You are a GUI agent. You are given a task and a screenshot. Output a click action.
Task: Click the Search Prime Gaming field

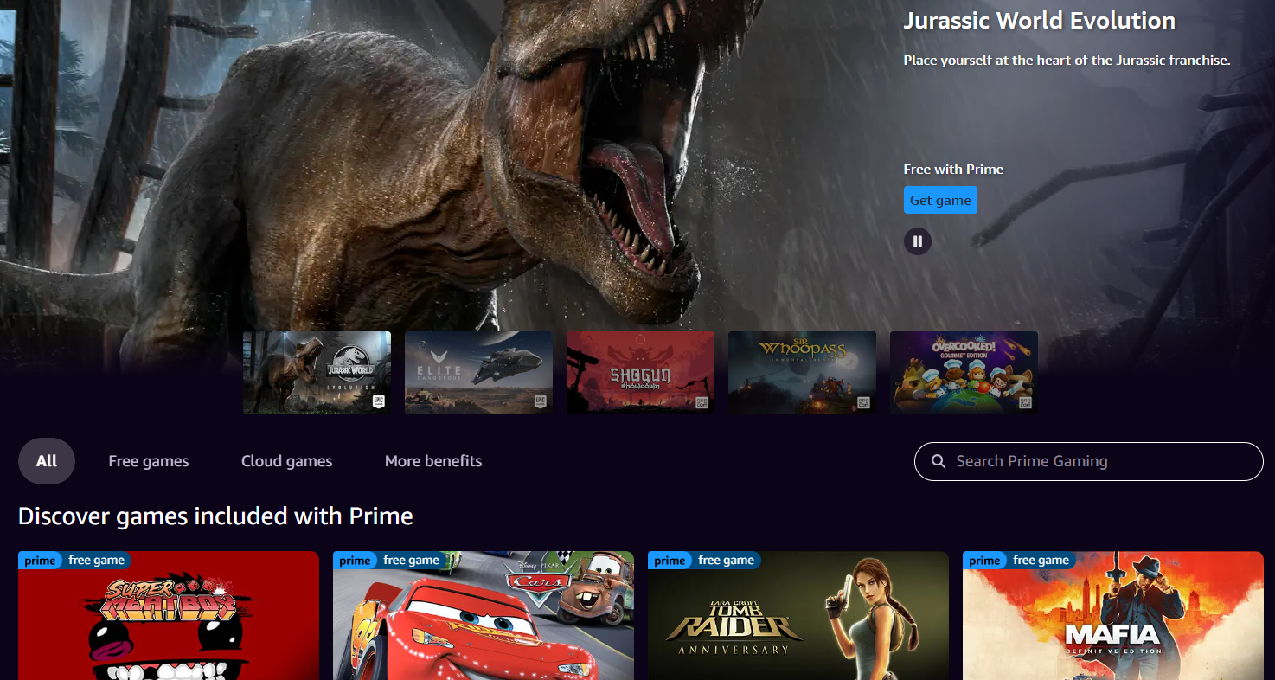(x=1089, y=461)
